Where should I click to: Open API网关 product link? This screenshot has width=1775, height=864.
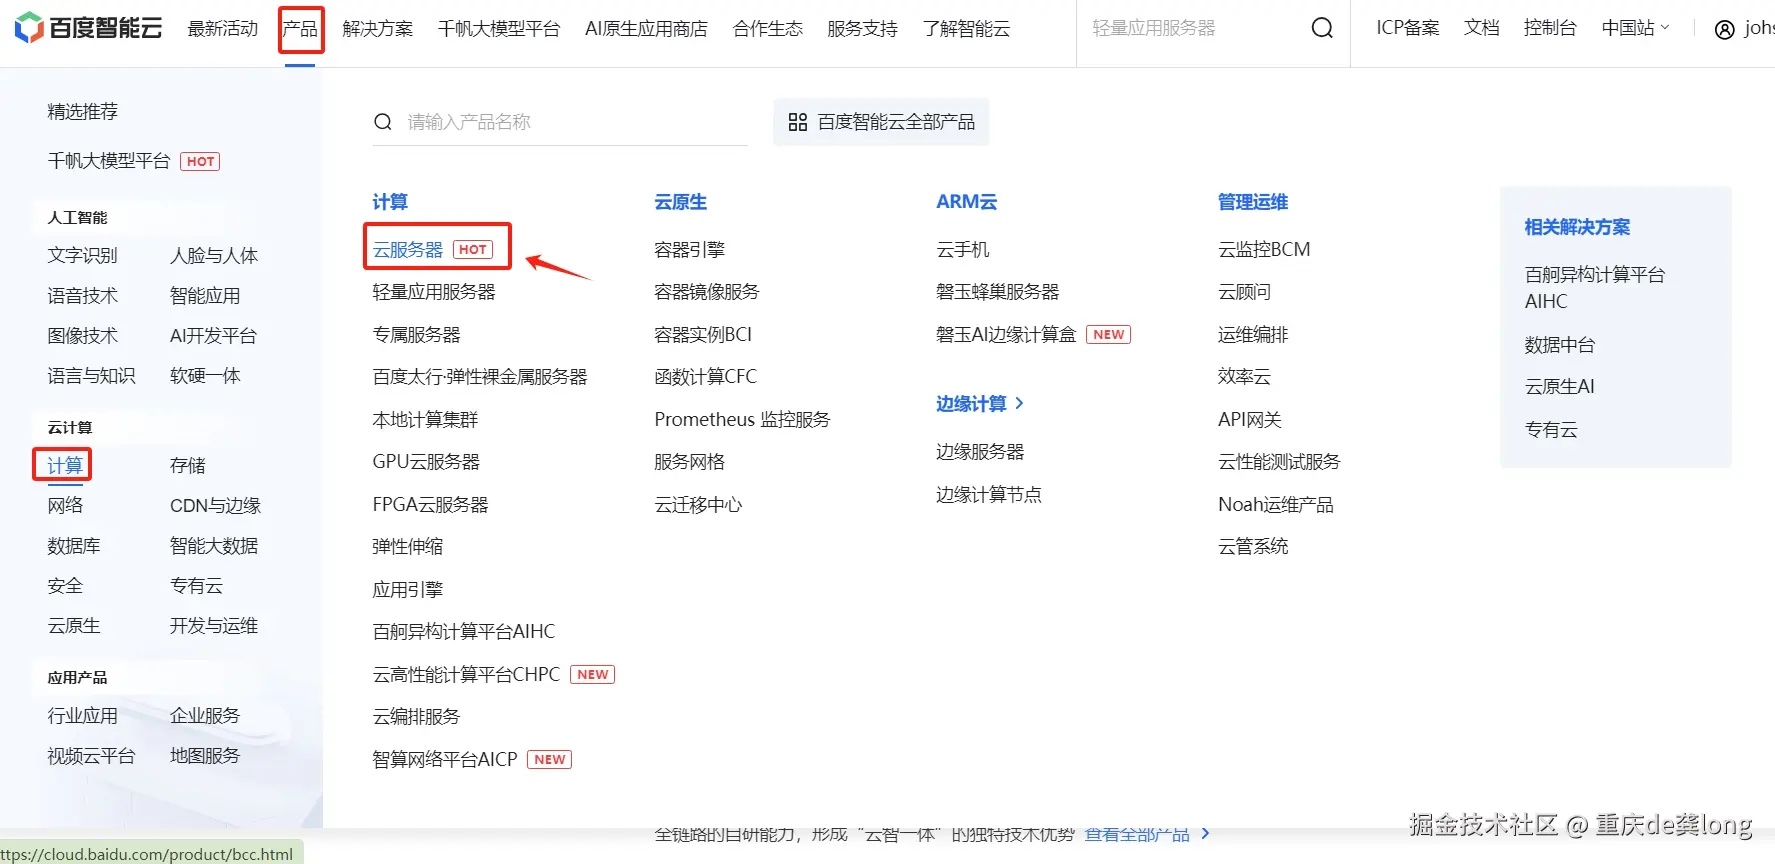pos(1250,420)
